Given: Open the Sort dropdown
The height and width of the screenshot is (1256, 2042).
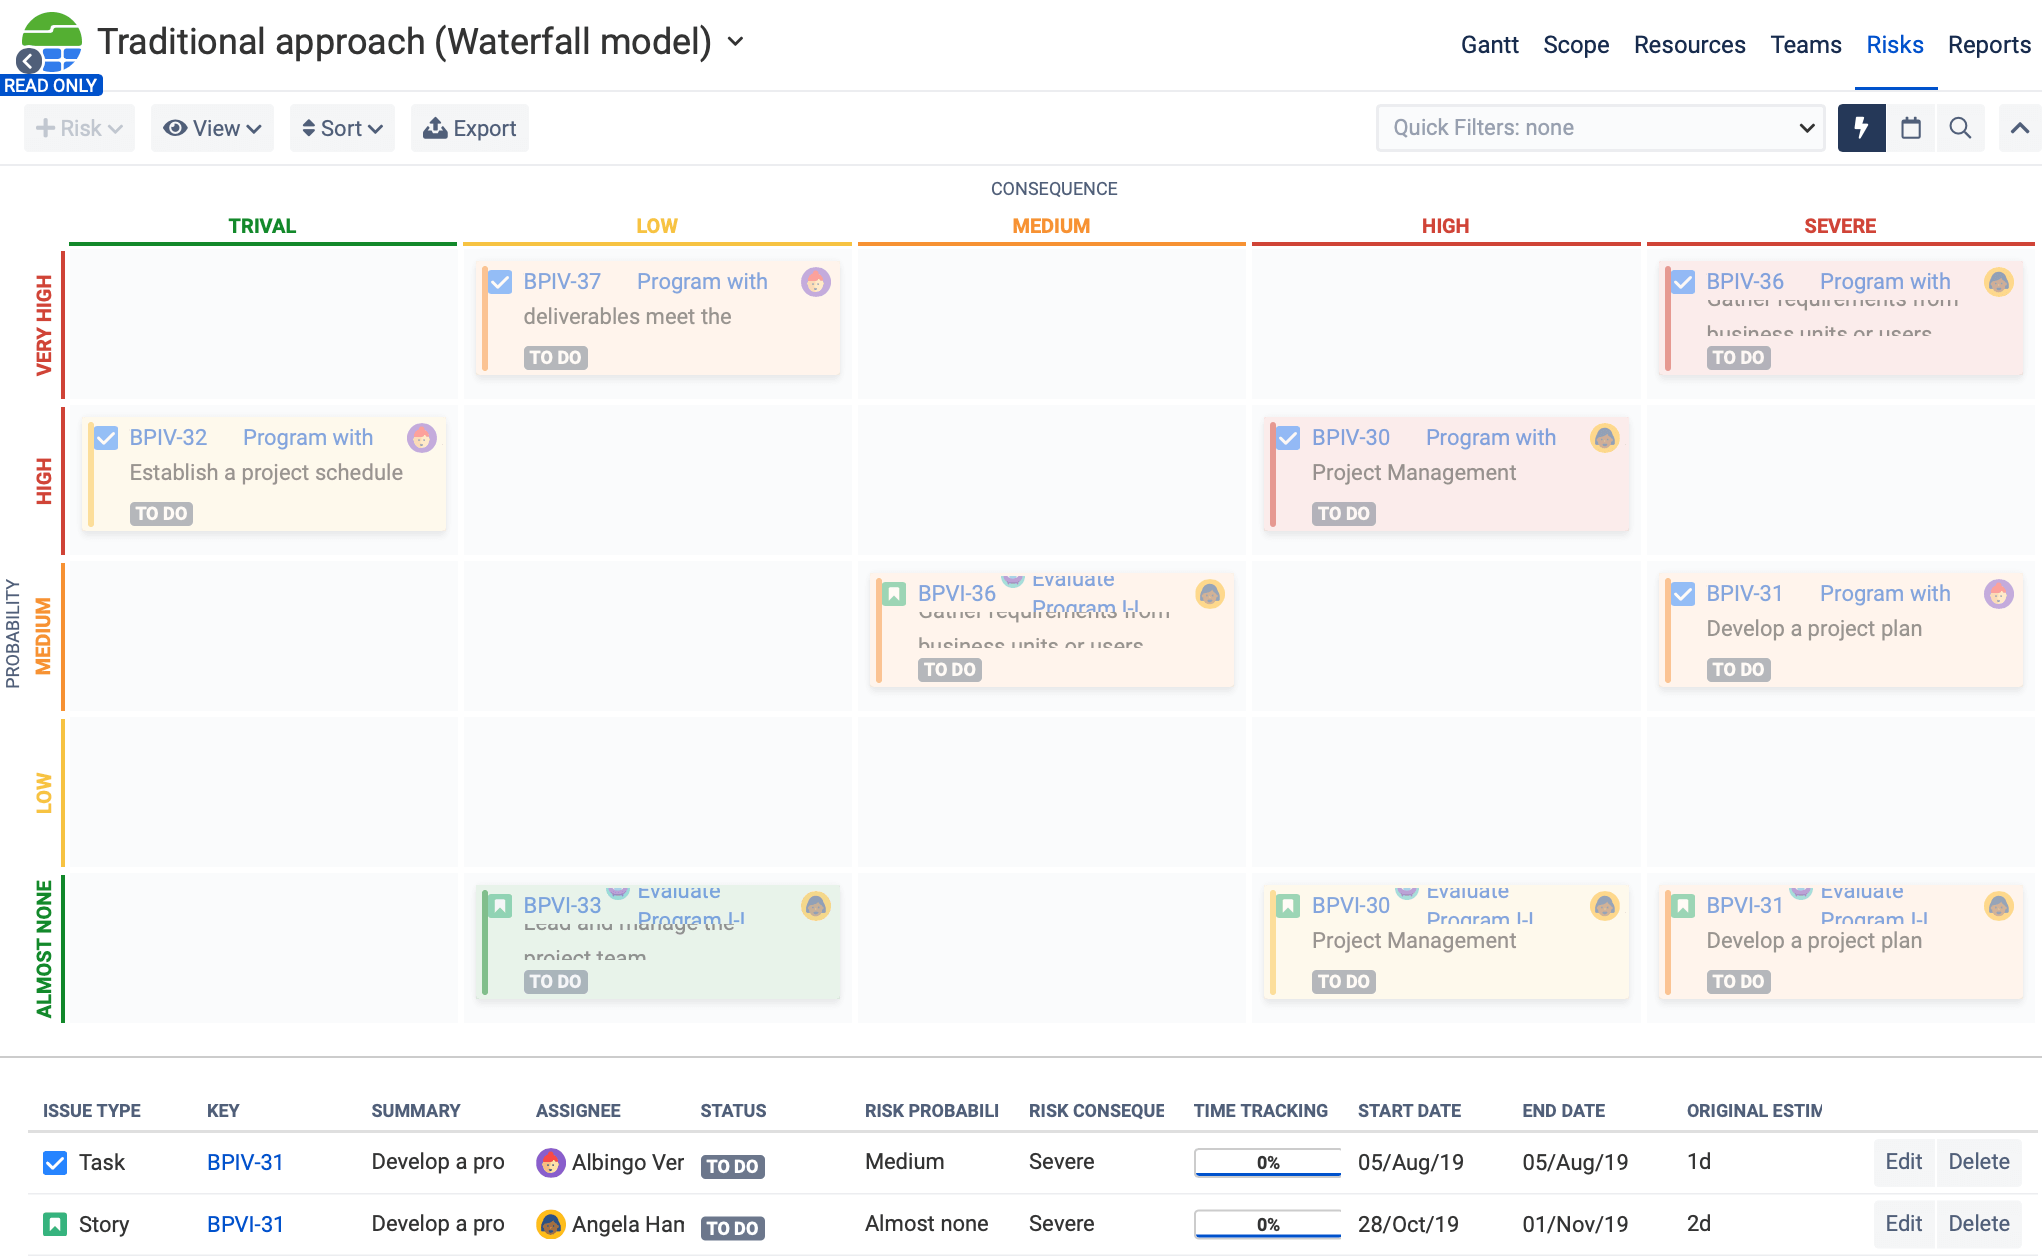Looking at the screenshot, I should (x=342, y=128).
